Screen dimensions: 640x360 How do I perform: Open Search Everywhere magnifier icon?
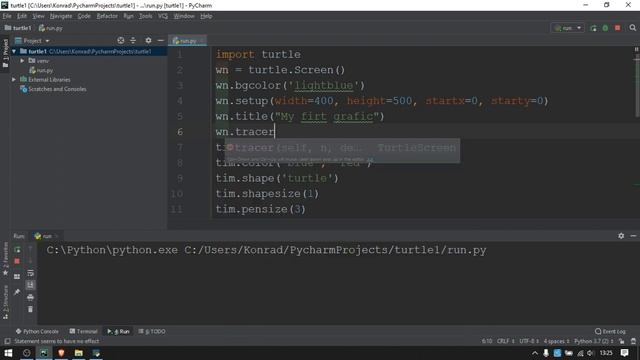[633, 28]
